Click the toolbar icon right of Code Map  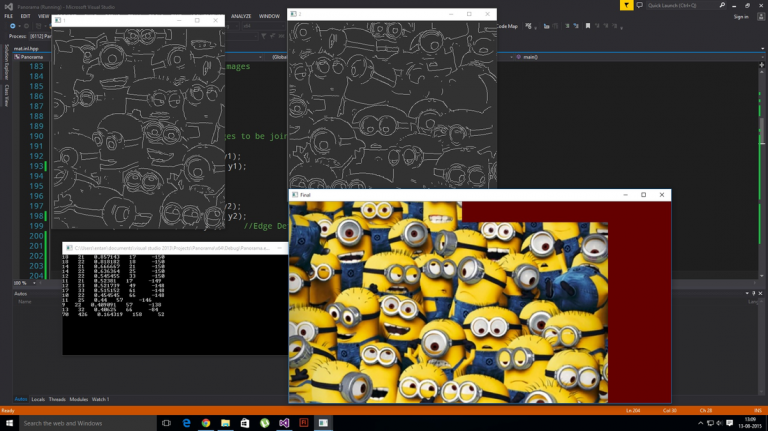[x=528, y=26]
